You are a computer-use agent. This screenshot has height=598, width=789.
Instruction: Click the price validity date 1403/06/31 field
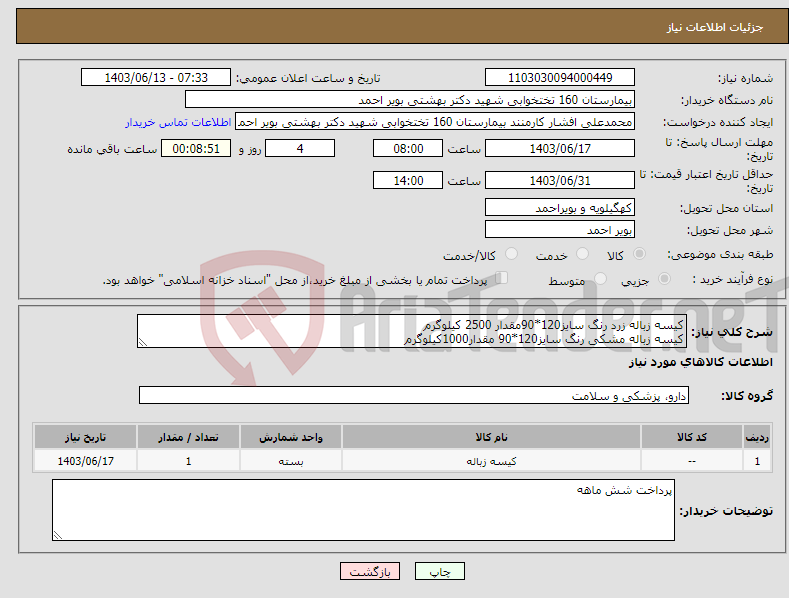click(560, 180)
